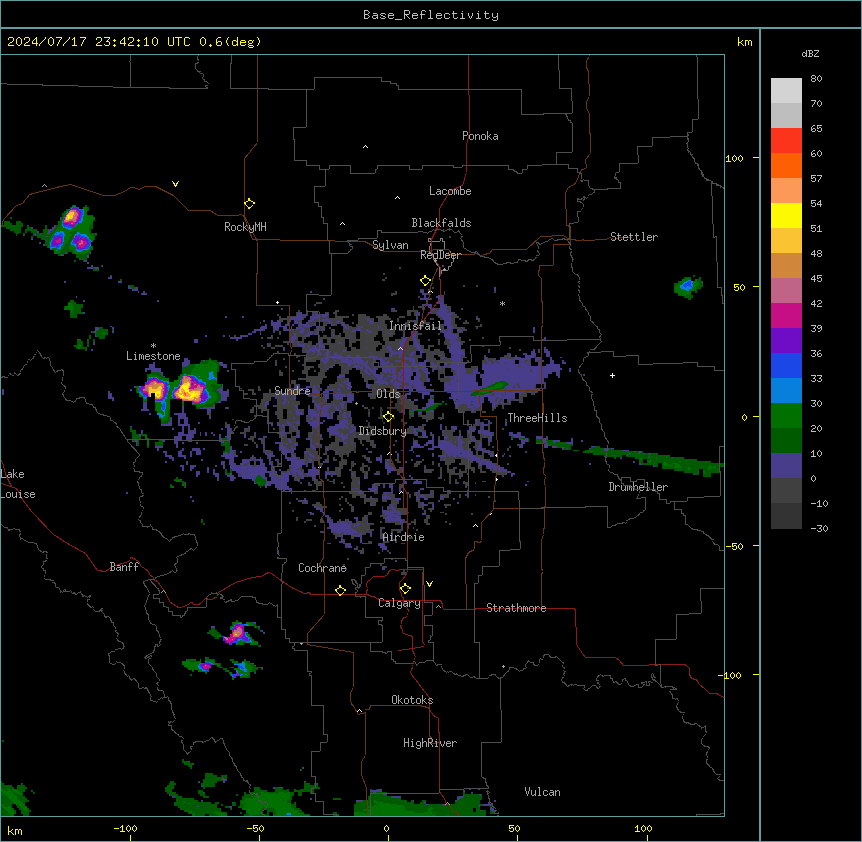Click the Airdrie label
The width and height of the screenshot is (862, 842).
404,538
